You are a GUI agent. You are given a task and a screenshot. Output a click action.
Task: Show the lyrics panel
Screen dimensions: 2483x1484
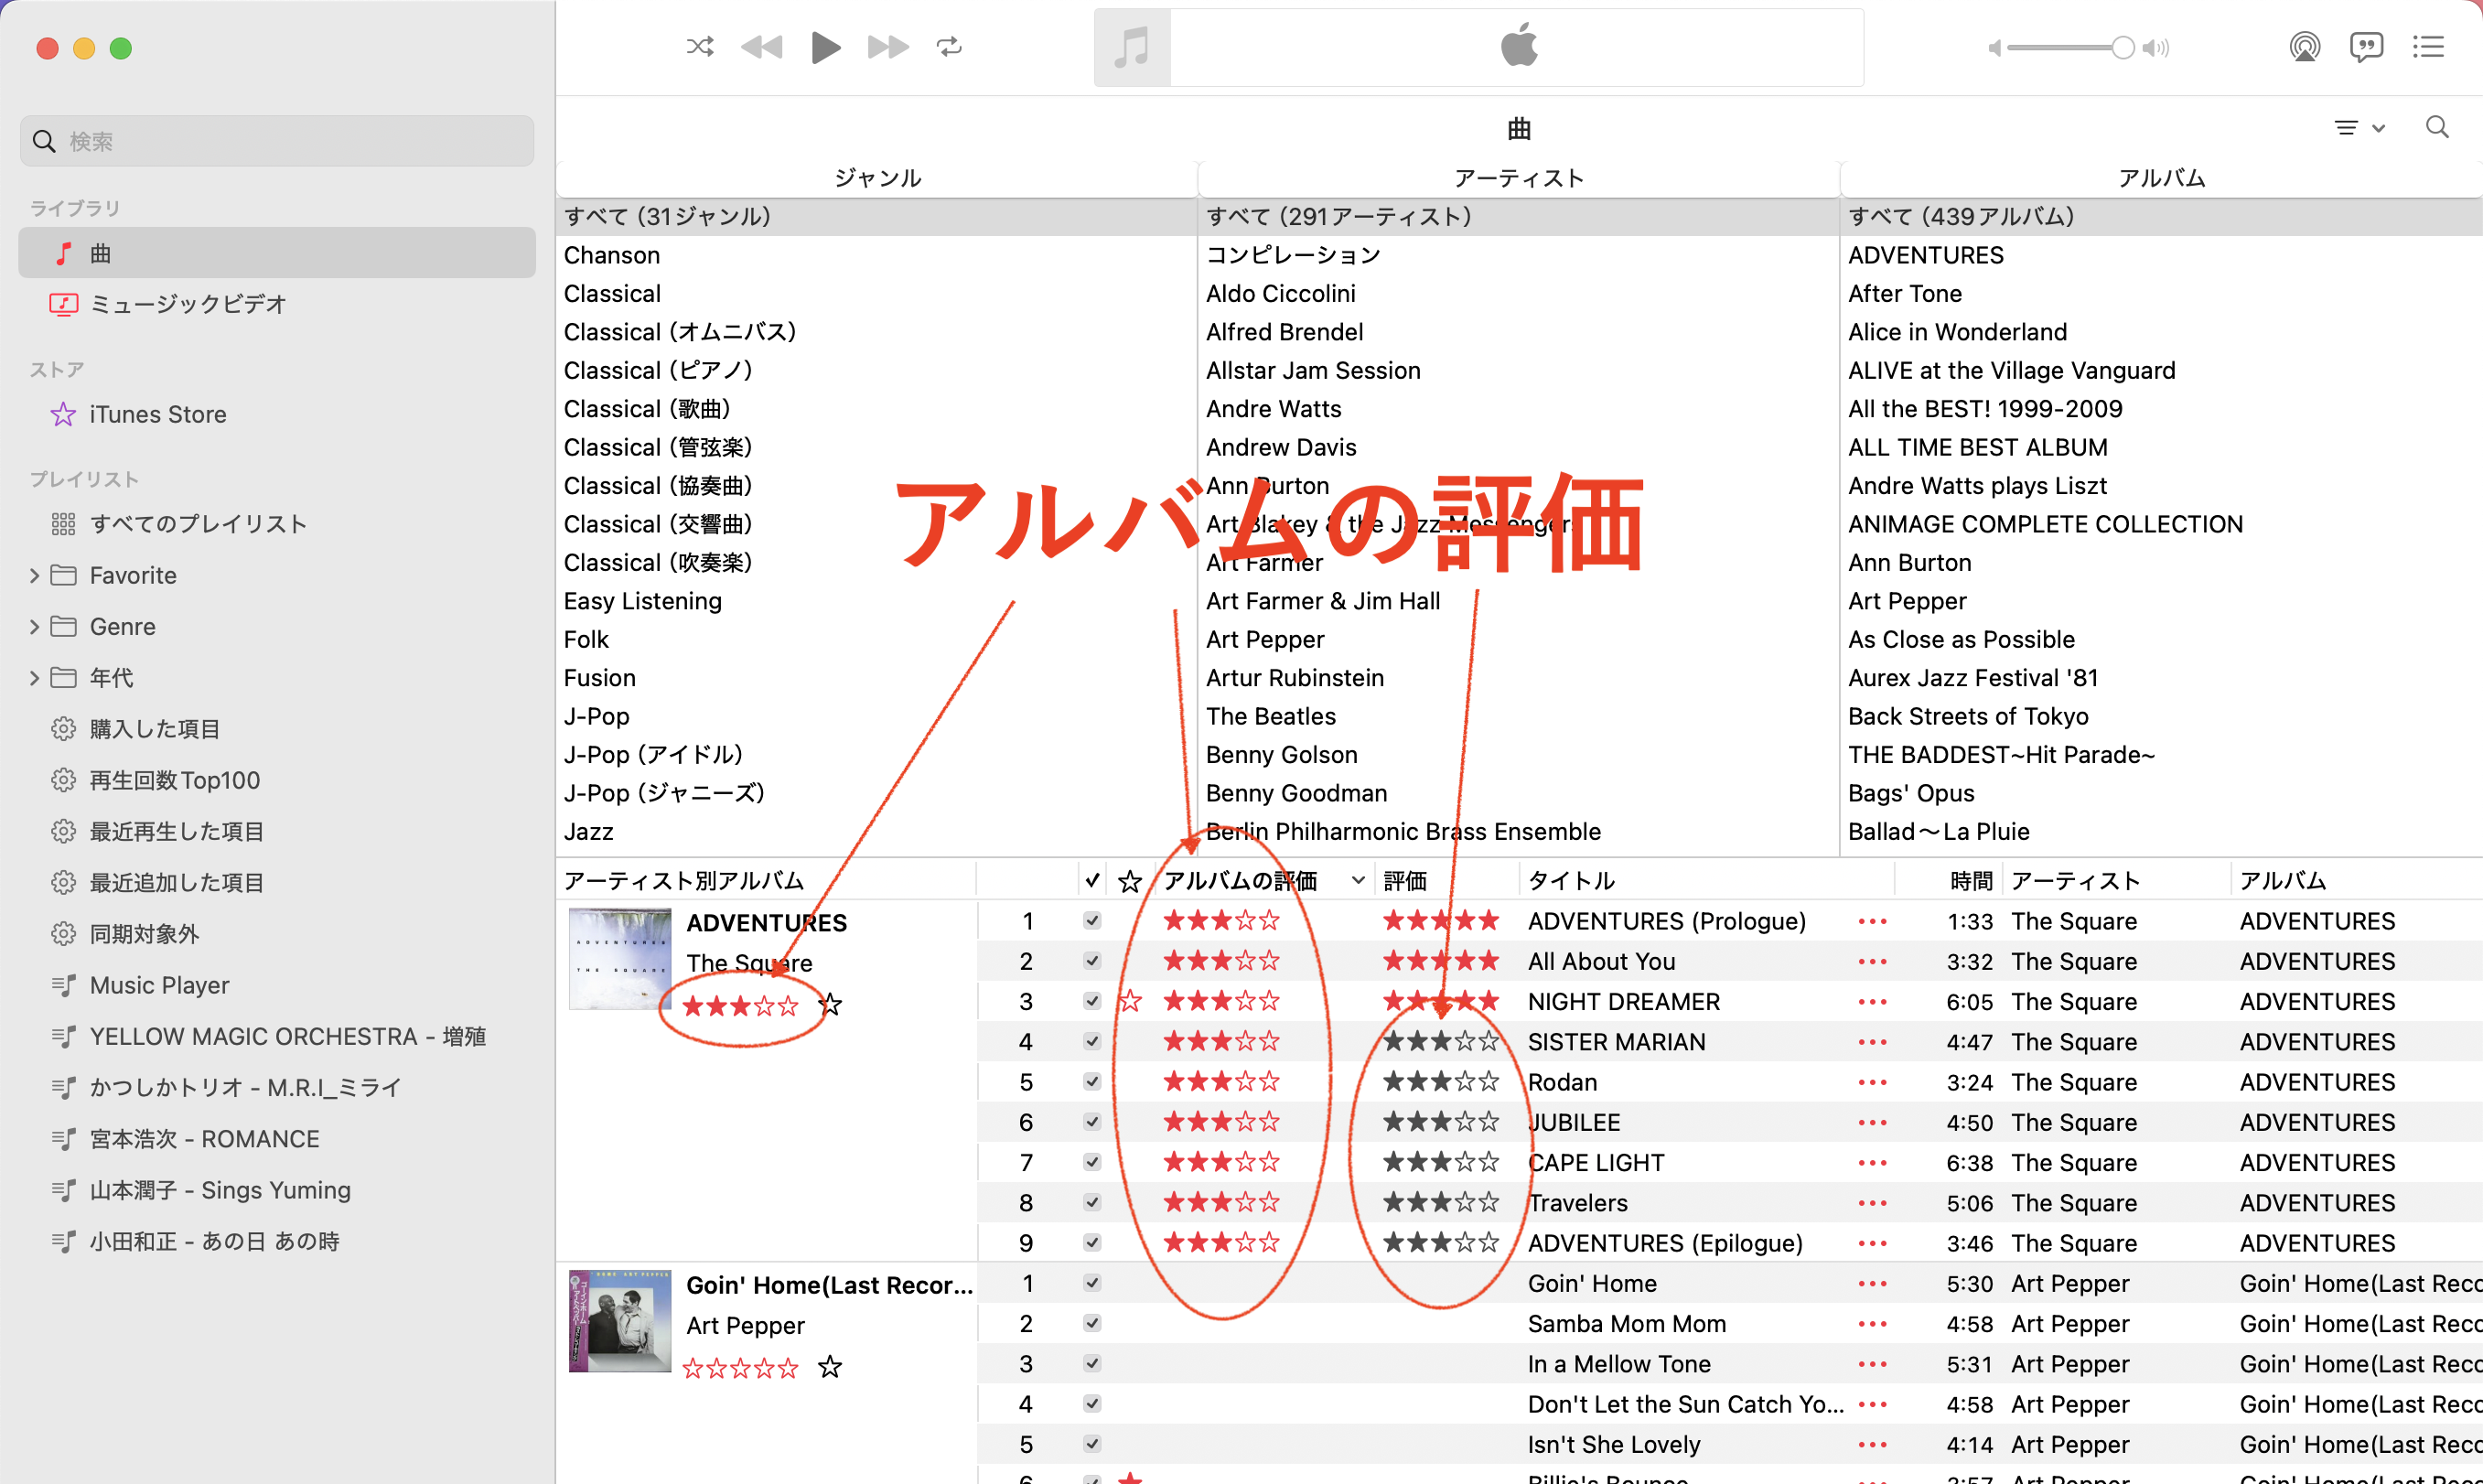click(2366, 47)
